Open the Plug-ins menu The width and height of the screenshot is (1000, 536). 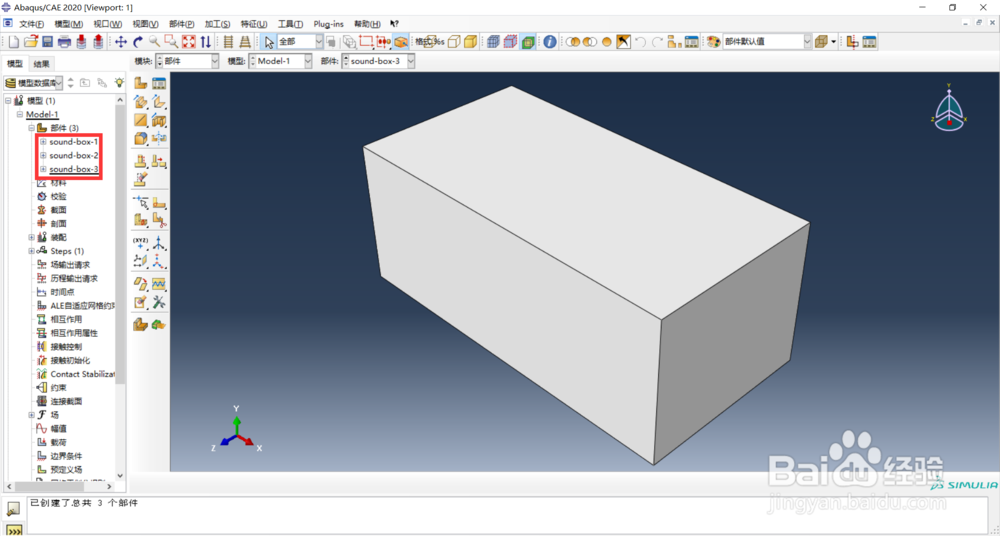point(328,24)
